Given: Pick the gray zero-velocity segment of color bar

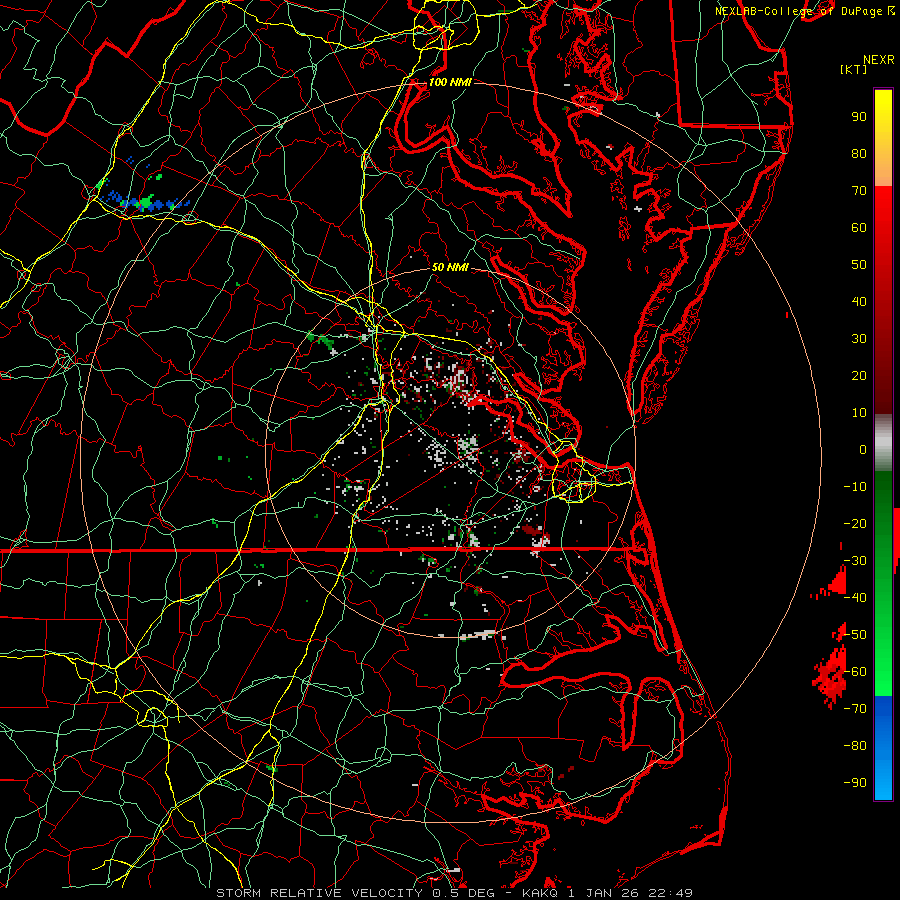Looking at the screenshot, I should (x=883, y=443).
